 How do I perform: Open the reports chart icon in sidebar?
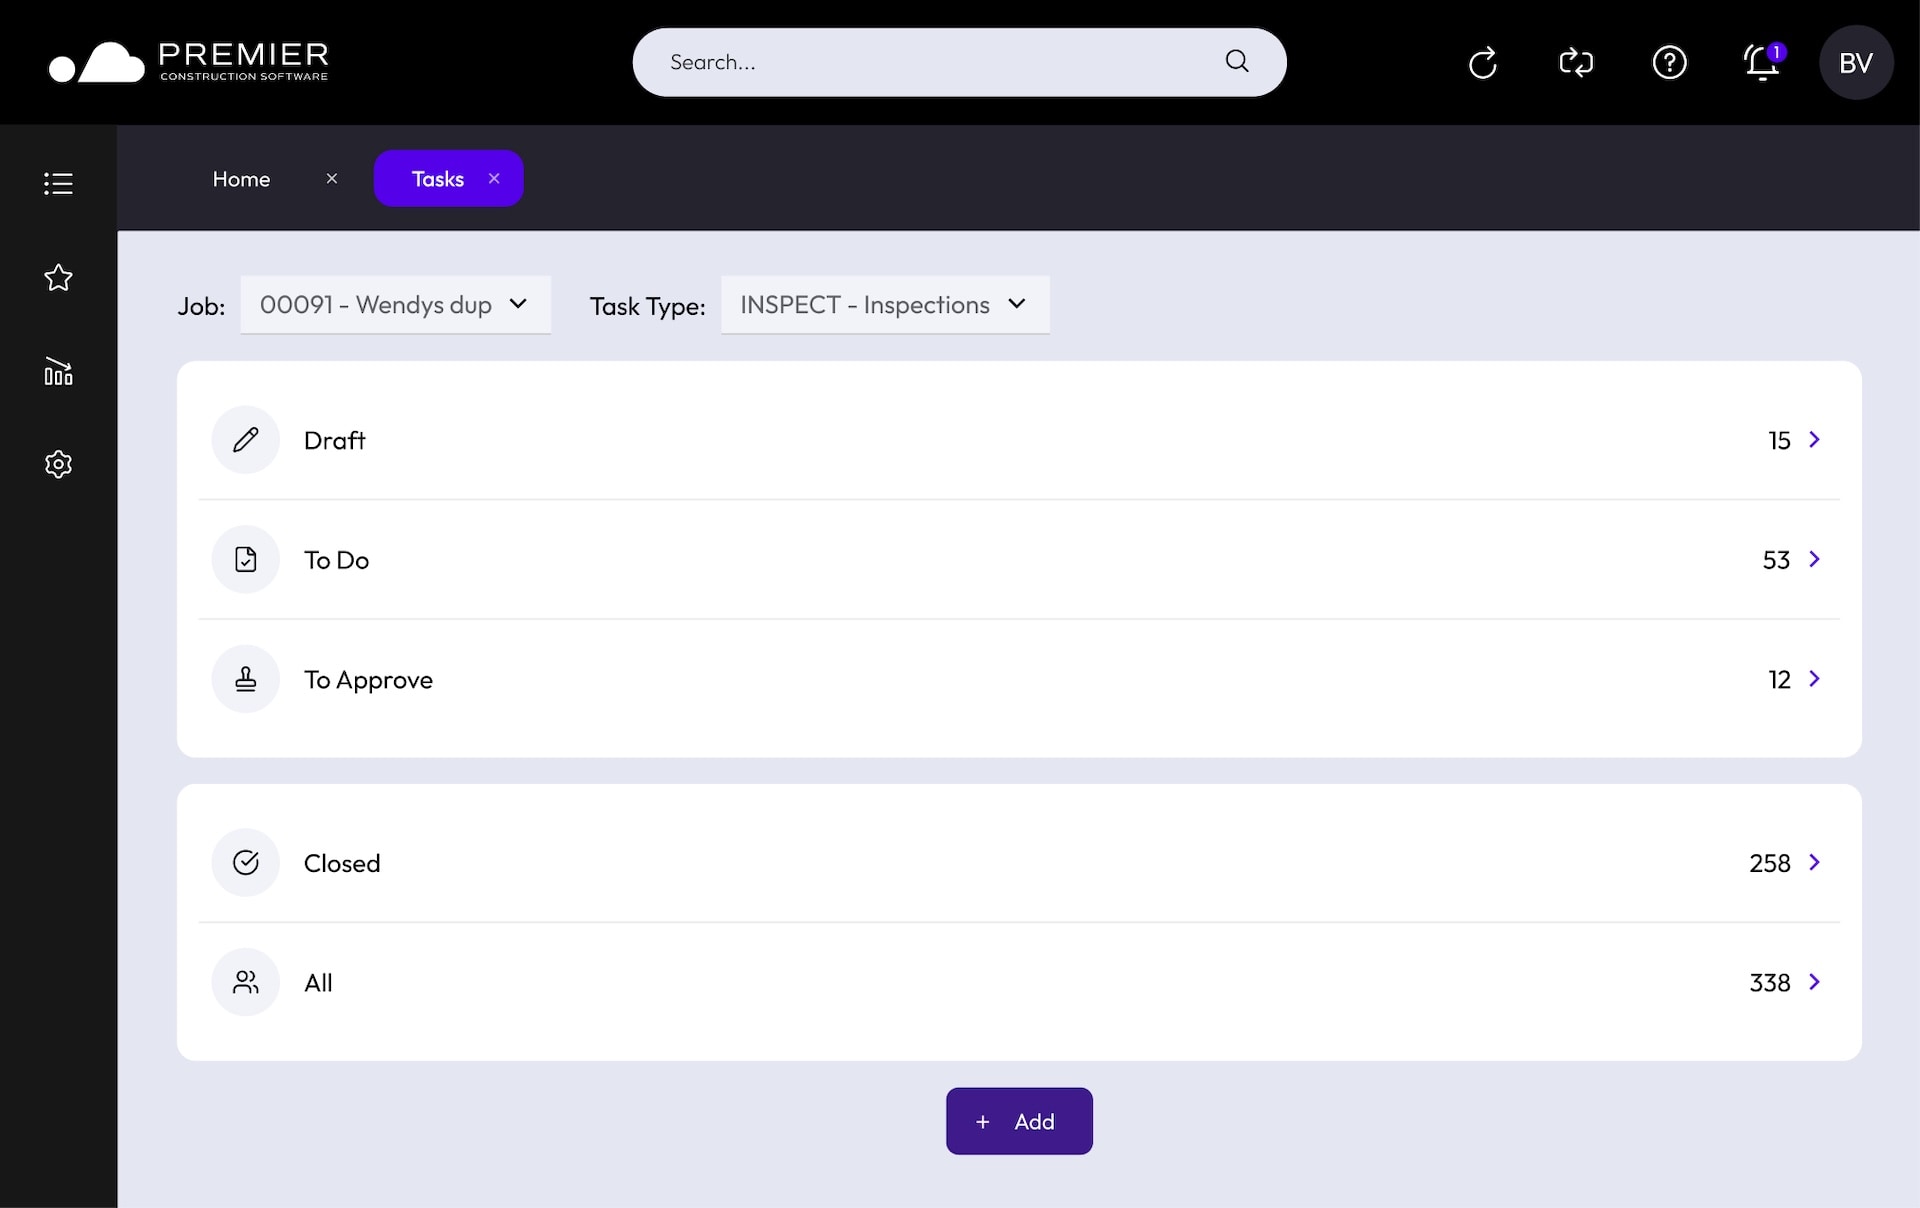(58, 371)
